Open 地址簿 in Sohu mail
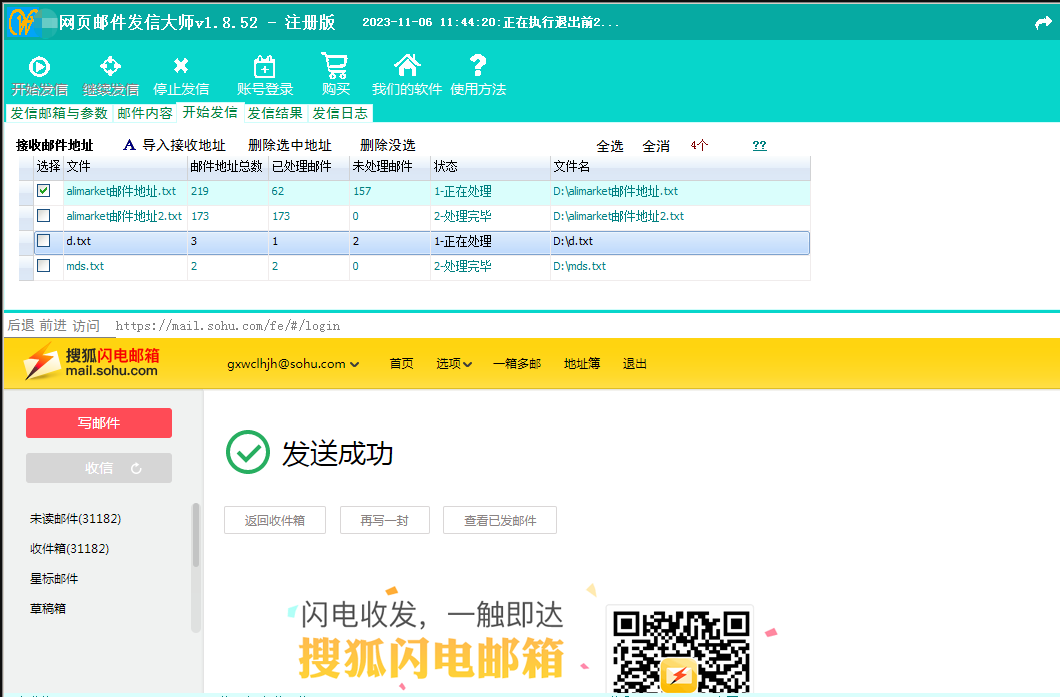Viewport: 1060px width, 697px height. [582, 364]
